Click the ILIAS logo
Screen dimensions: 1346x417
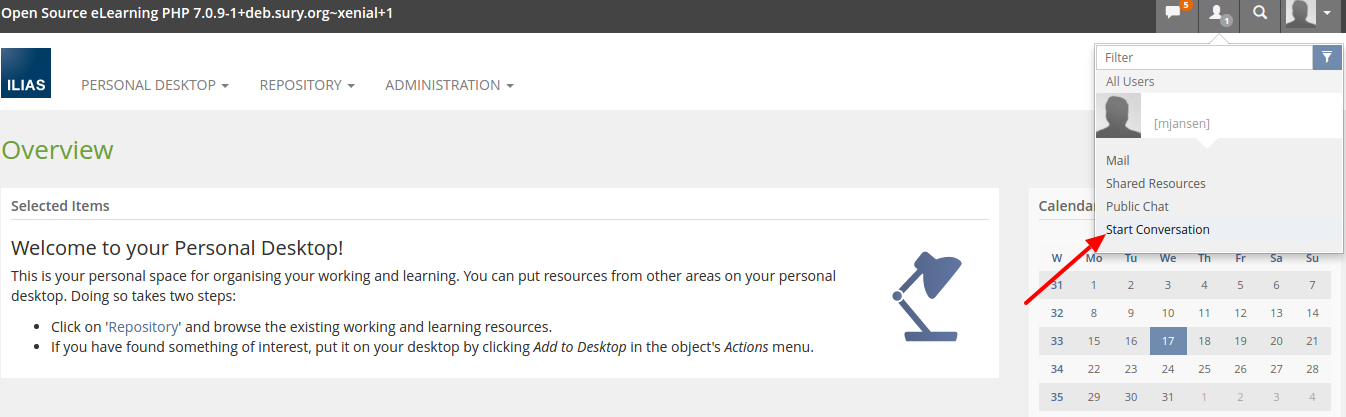pyautogui.click(x=26, y=73)
